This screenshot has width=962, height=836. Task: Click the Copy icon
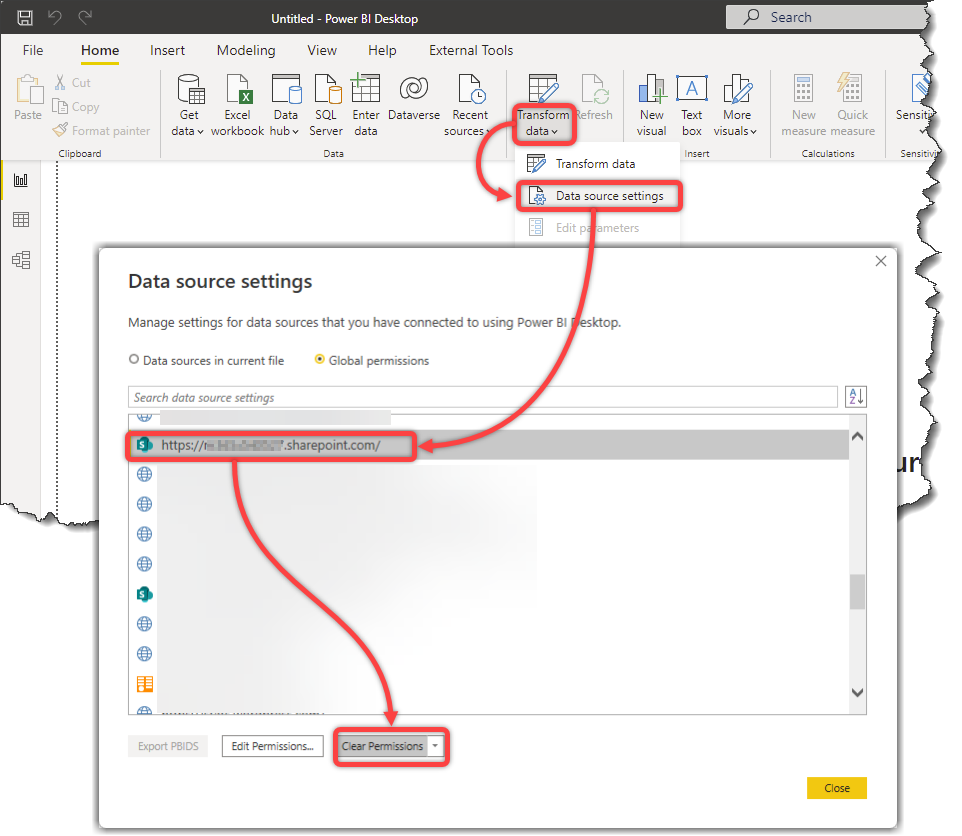click(x=60, y=107)
